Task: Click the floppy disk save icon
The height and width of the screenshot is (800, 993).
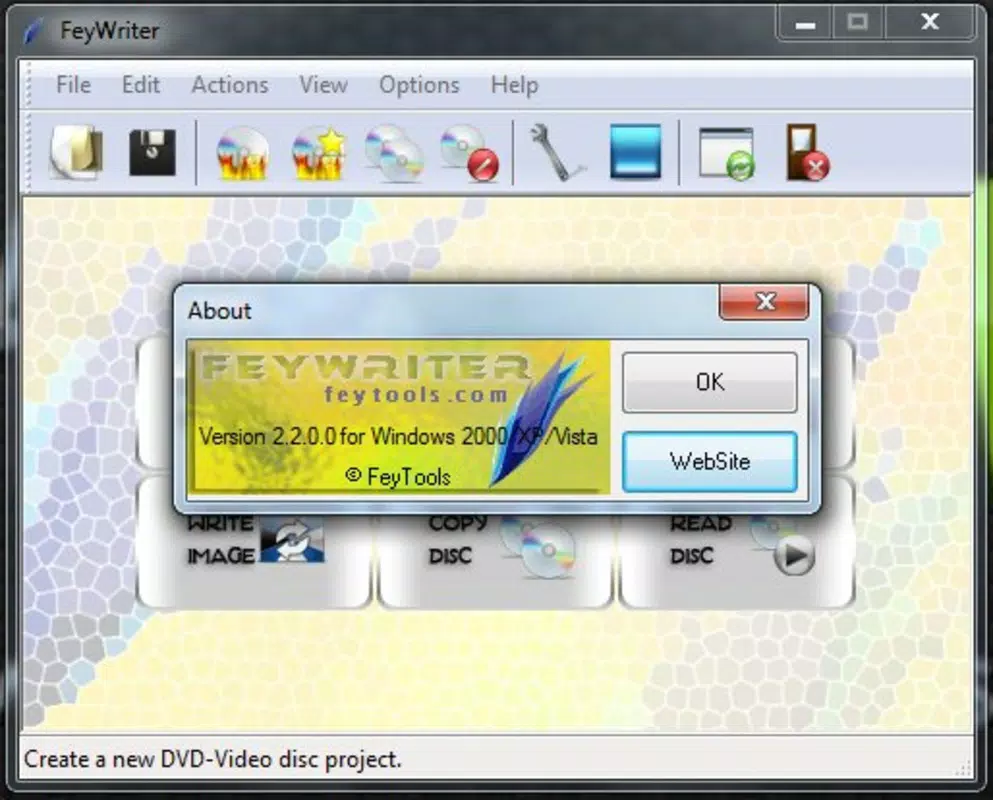Action: tap(153, 153)
